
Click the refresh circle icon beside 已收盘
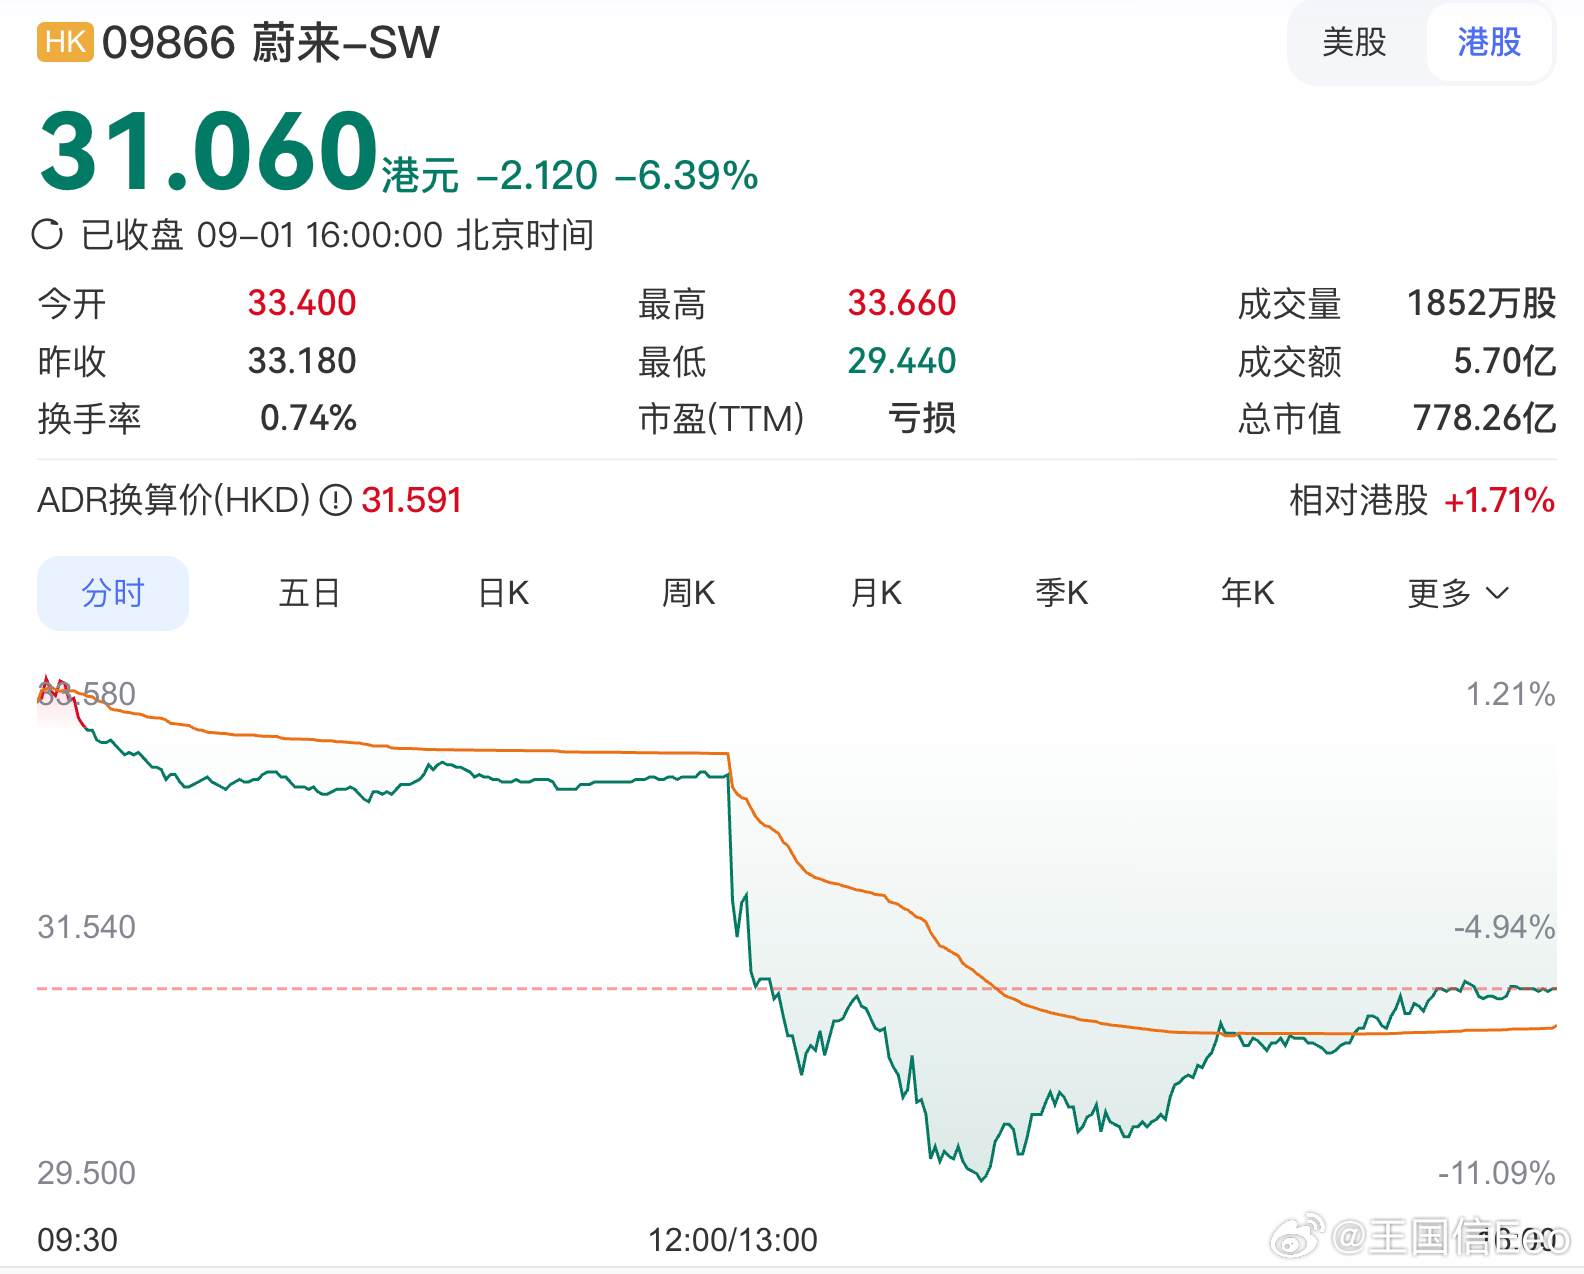[47, 235]
